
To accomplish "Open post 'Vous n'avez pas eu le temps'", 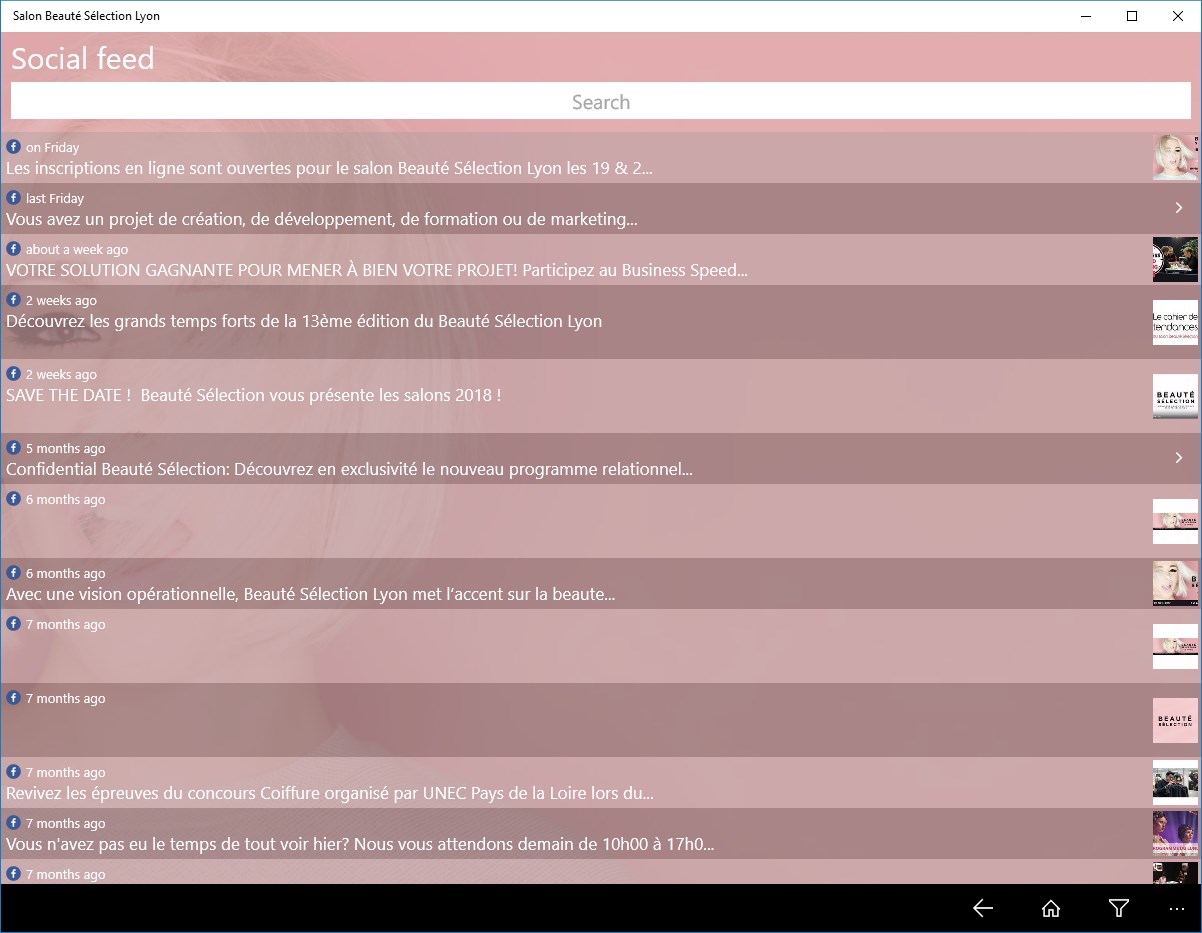I will click(601, 834).
